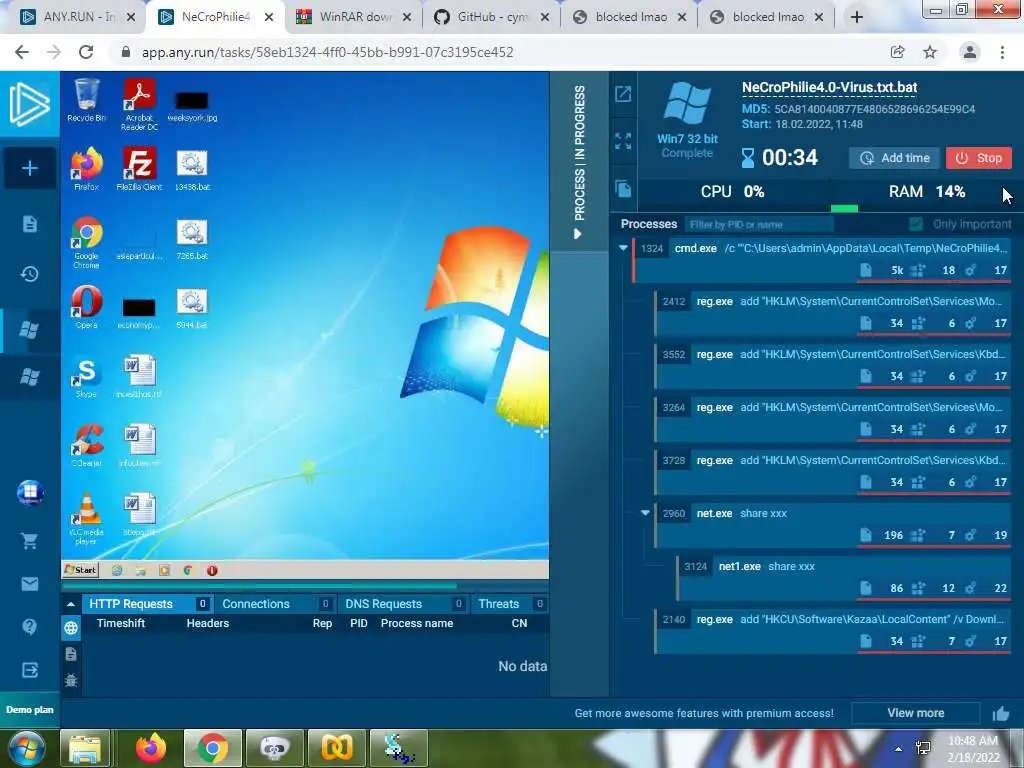Click VM Start button
The width and height of the screenshot is (1024, 768).
point(80,570)
